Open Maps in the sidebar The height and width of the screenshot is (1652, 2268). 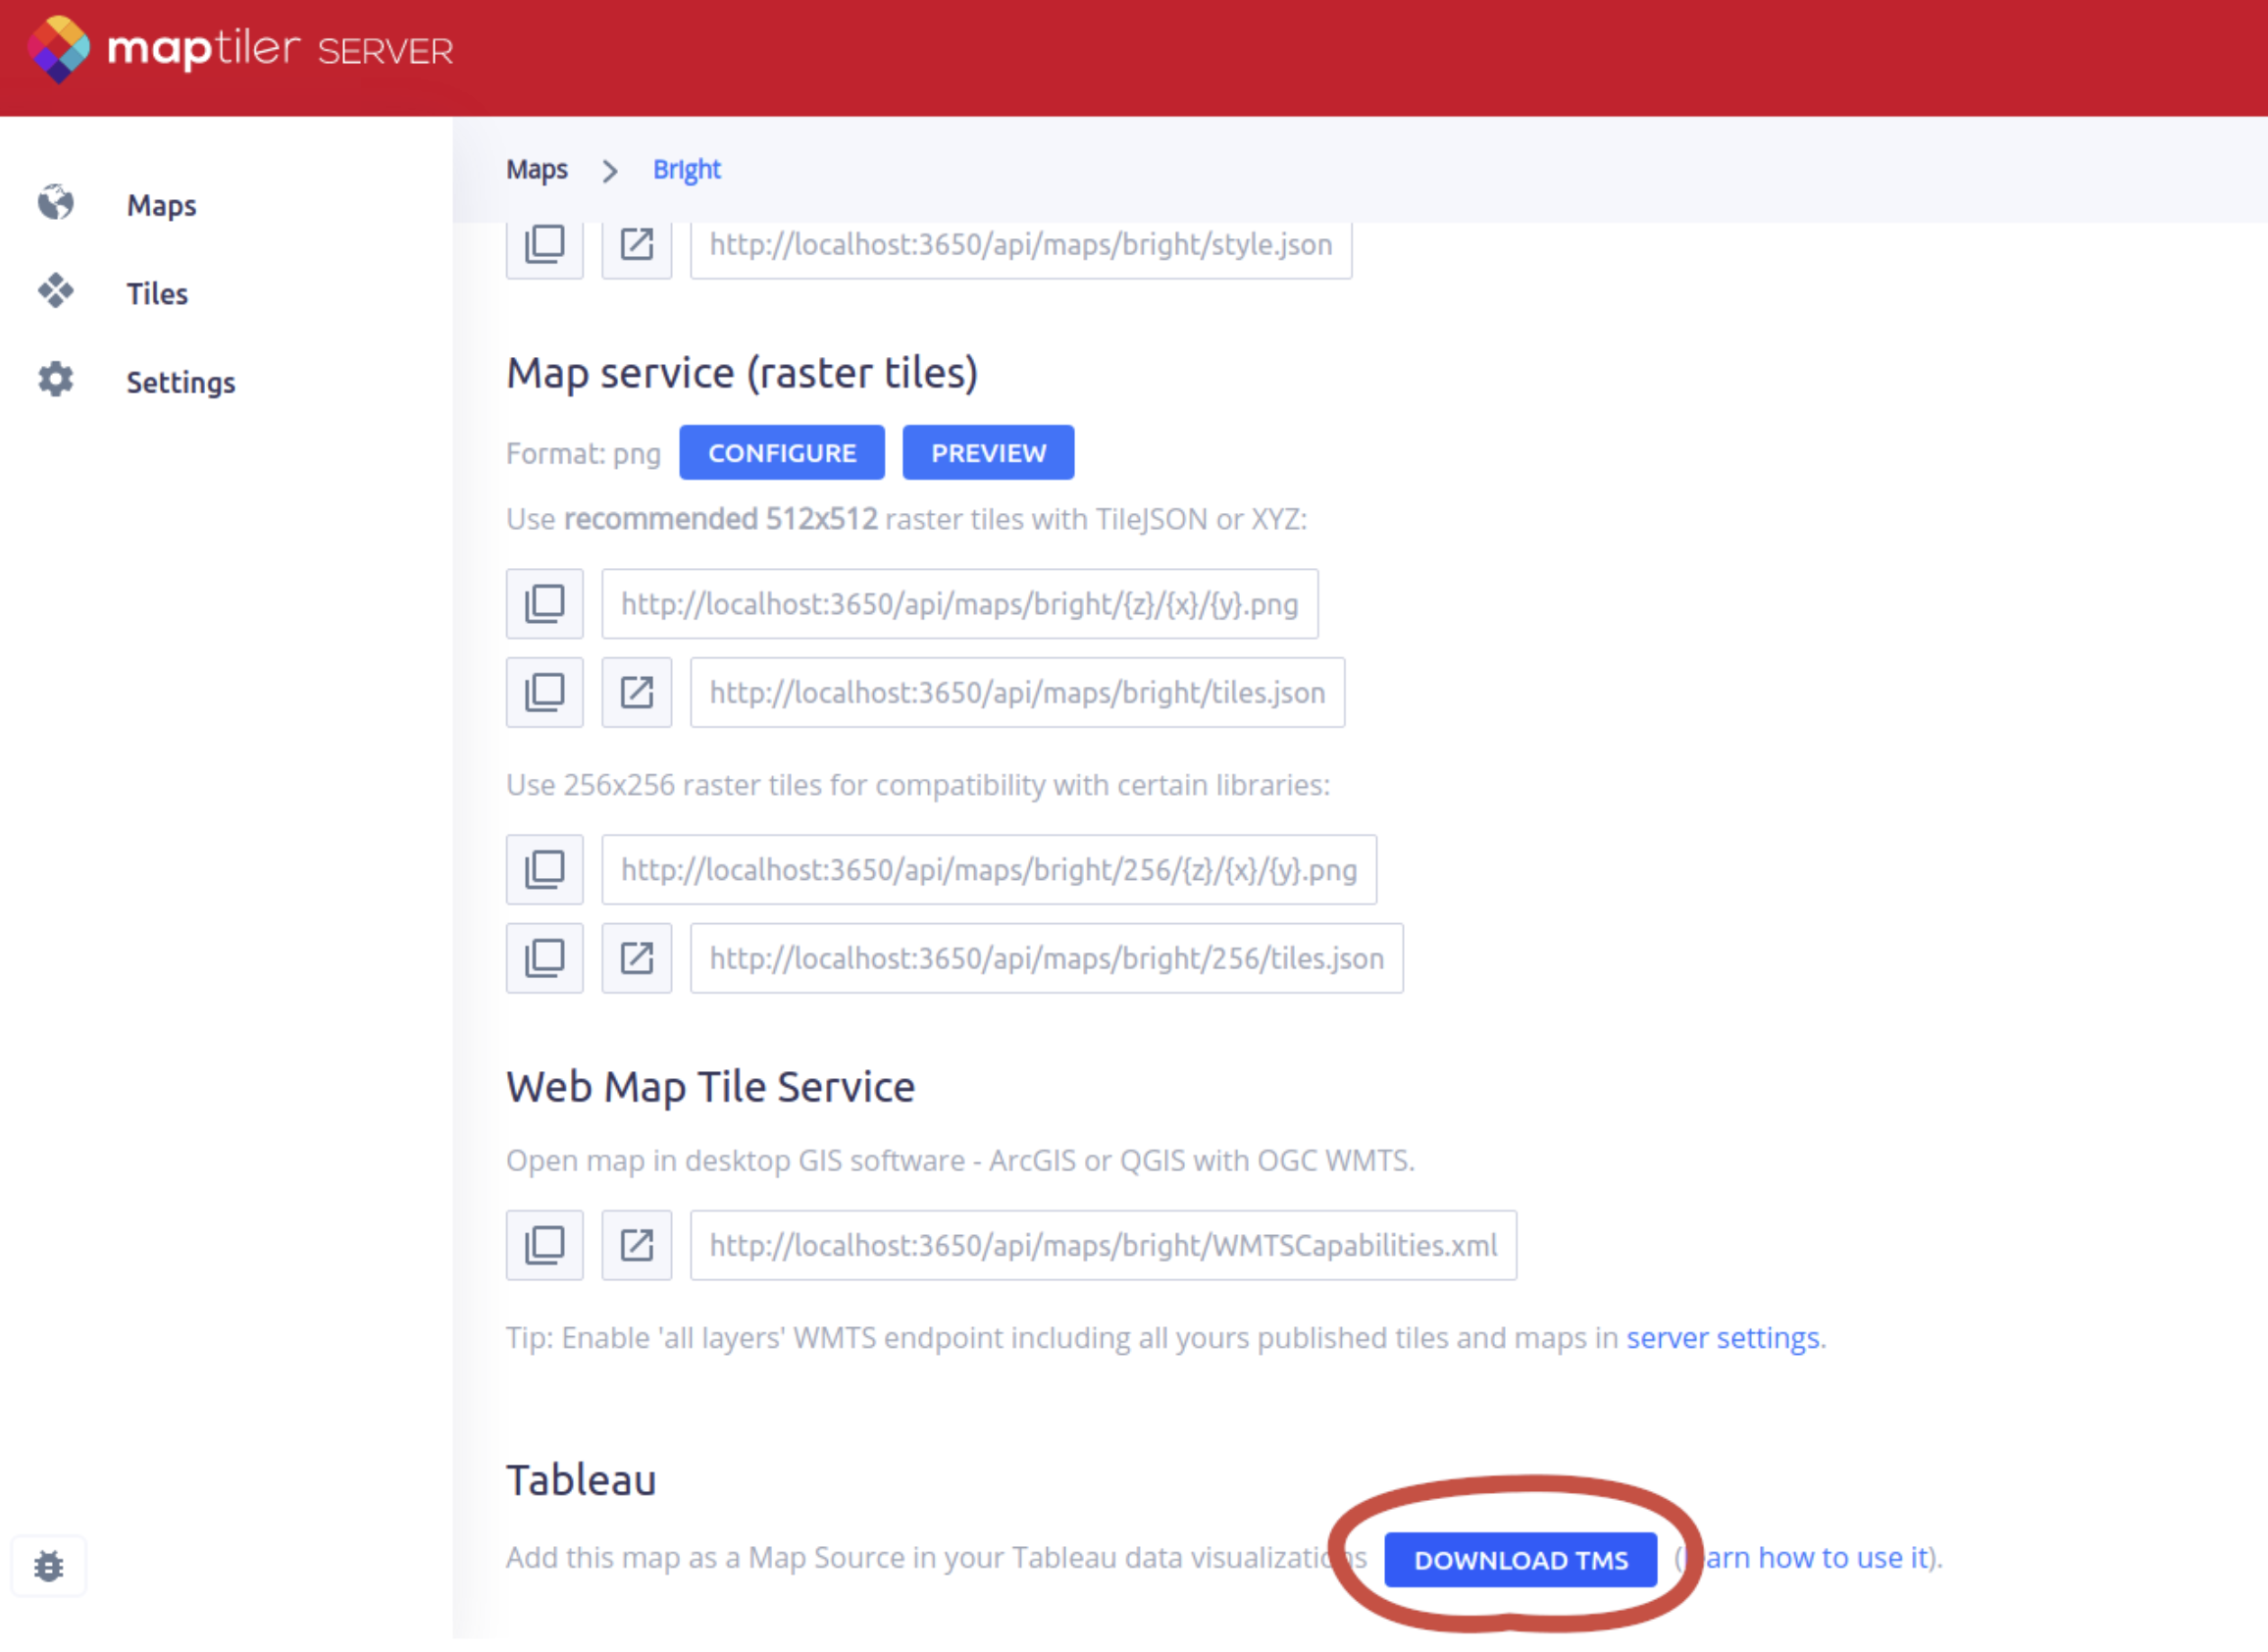pos(160,205)
